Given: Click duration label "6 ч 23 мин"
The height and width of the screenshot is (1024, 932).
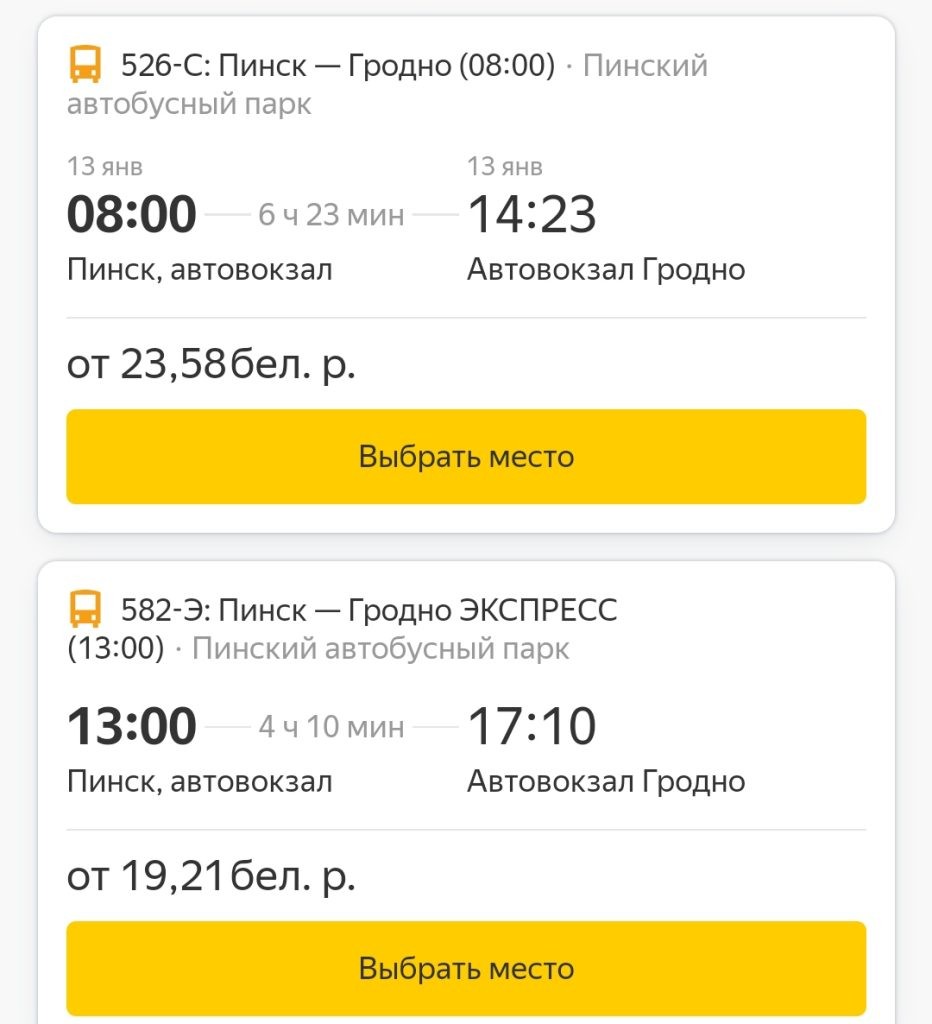Looking at the screenshot, I should 331,215.
